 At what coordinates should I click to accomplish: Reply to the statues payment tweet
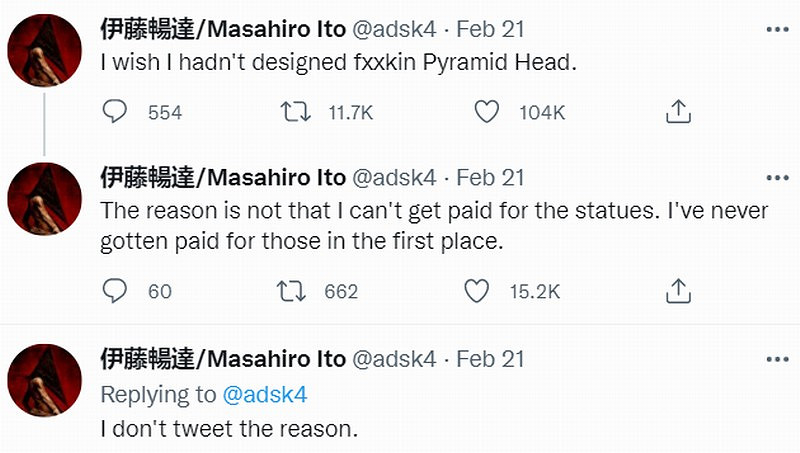tap(116, 291)
